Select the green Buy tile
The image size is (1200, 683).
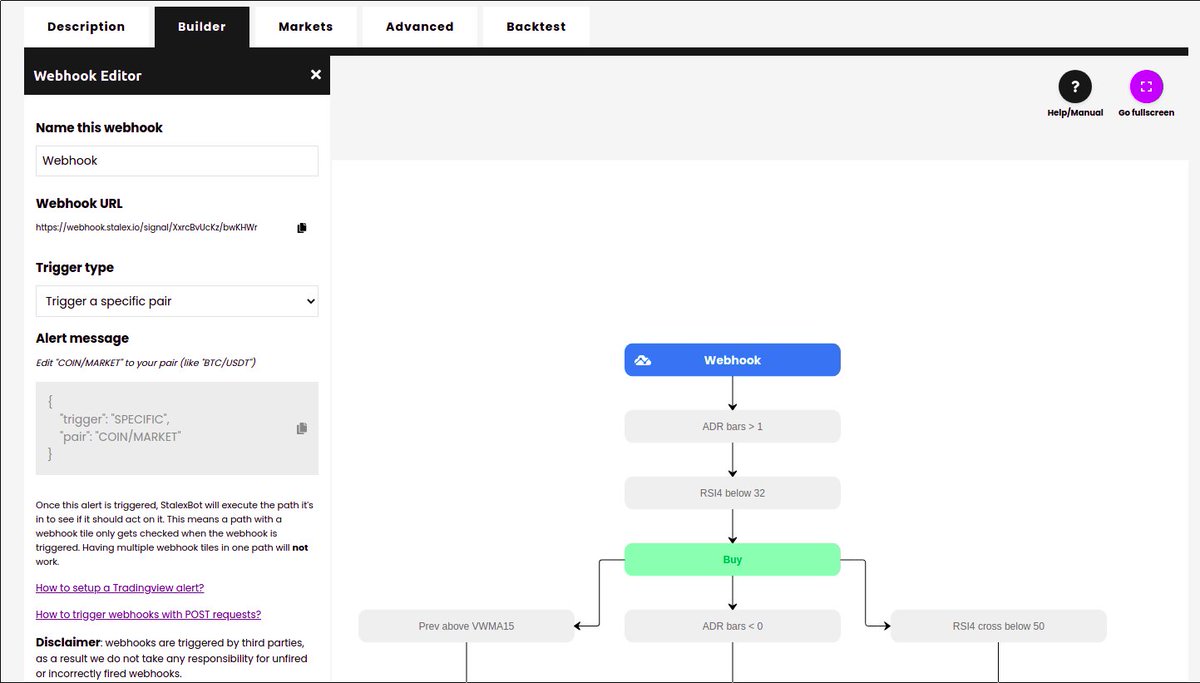click(x=732, y=559)
